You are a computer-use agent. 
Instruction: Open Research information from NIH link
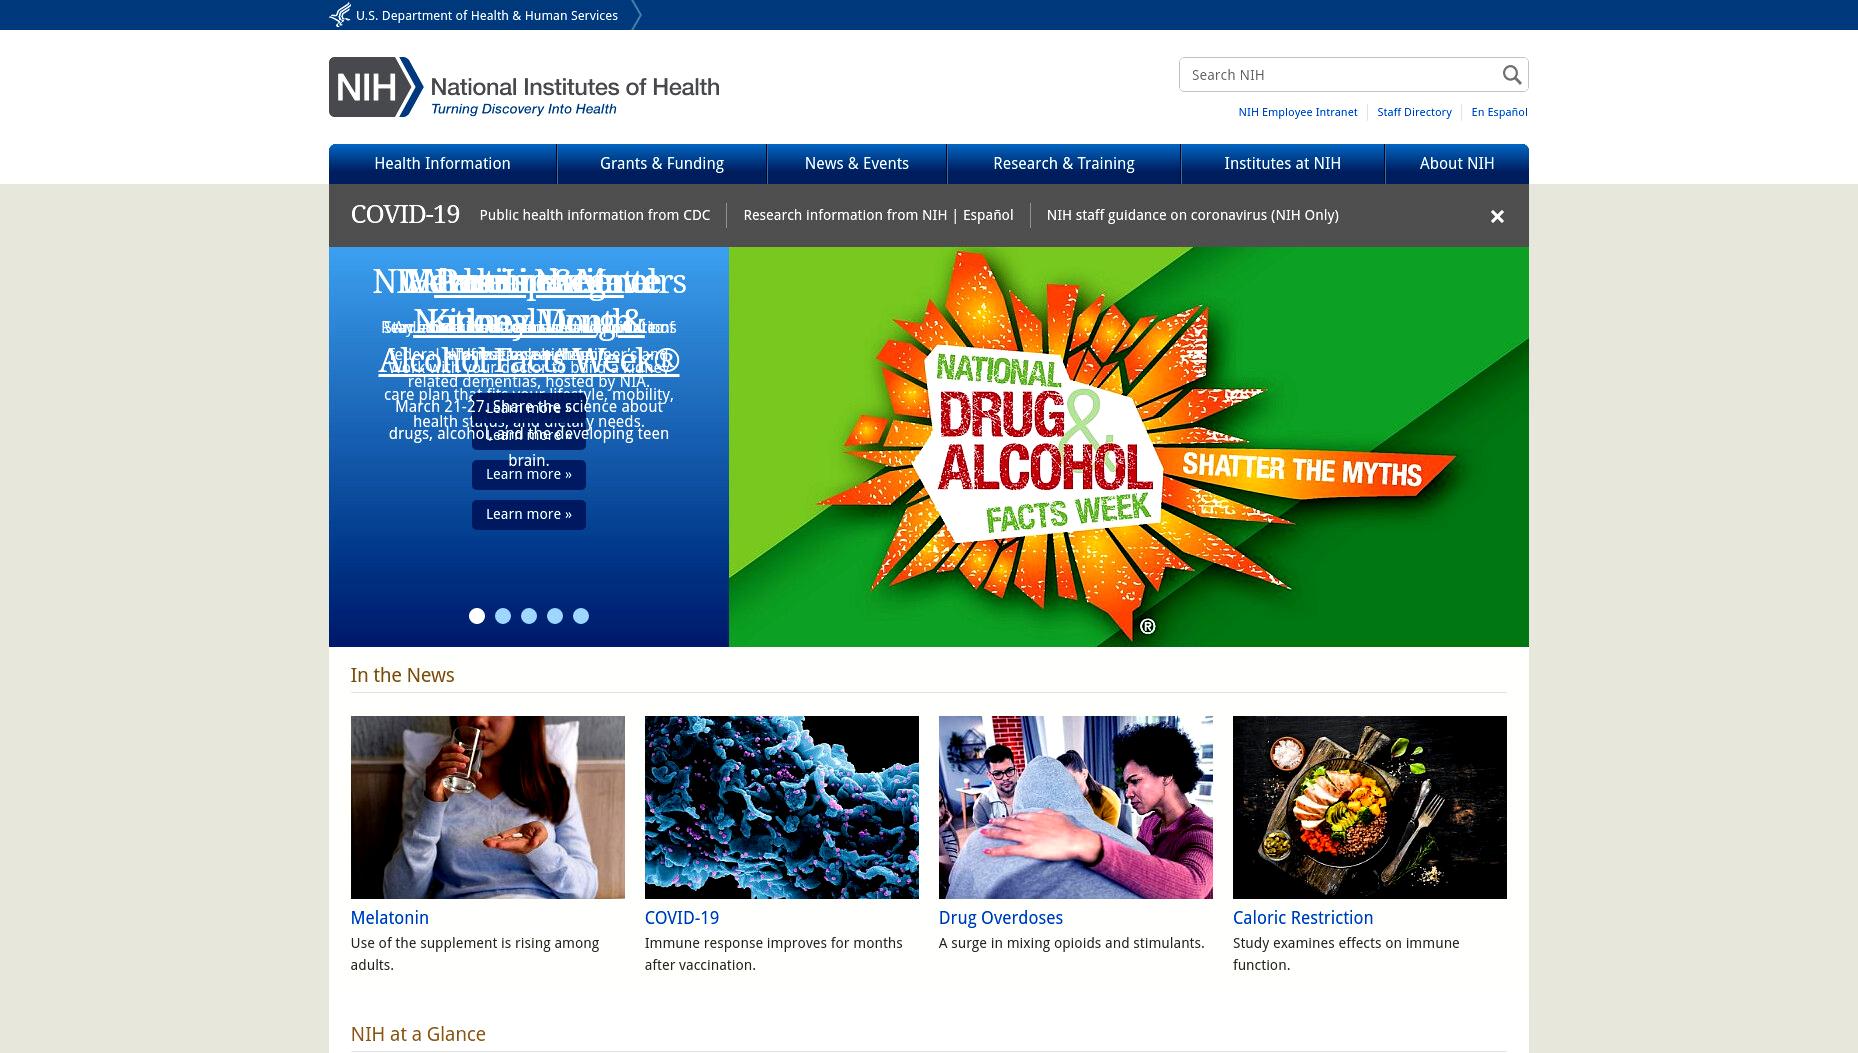pos(845,215)
